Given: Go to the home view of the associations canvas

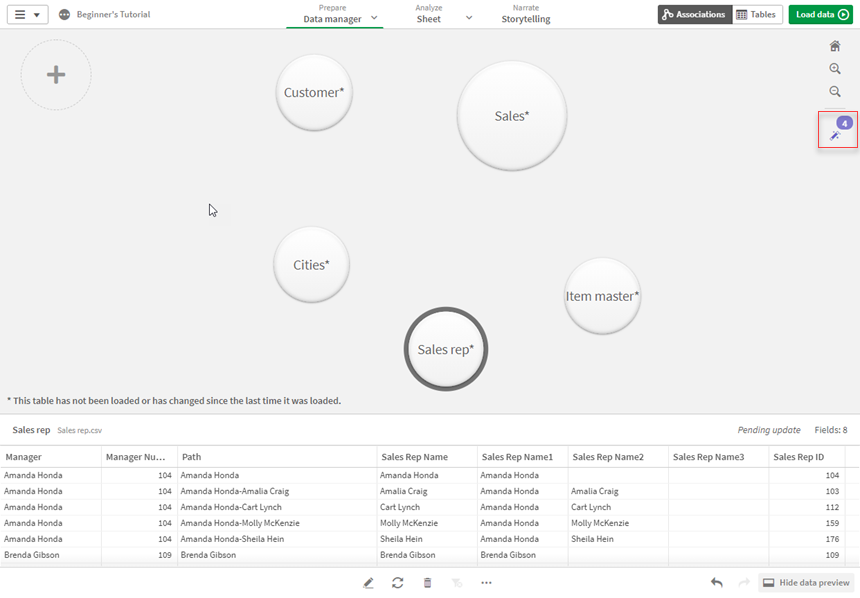Looking at the screenshot, I should click(x=835, y=46).
